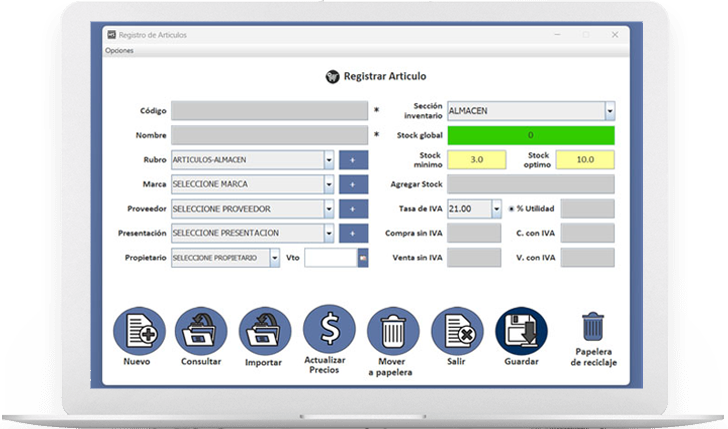Viewport: 728px width, 429px height.
Task: Click the plus button next to Proveedor
Action: coord(353,209)
